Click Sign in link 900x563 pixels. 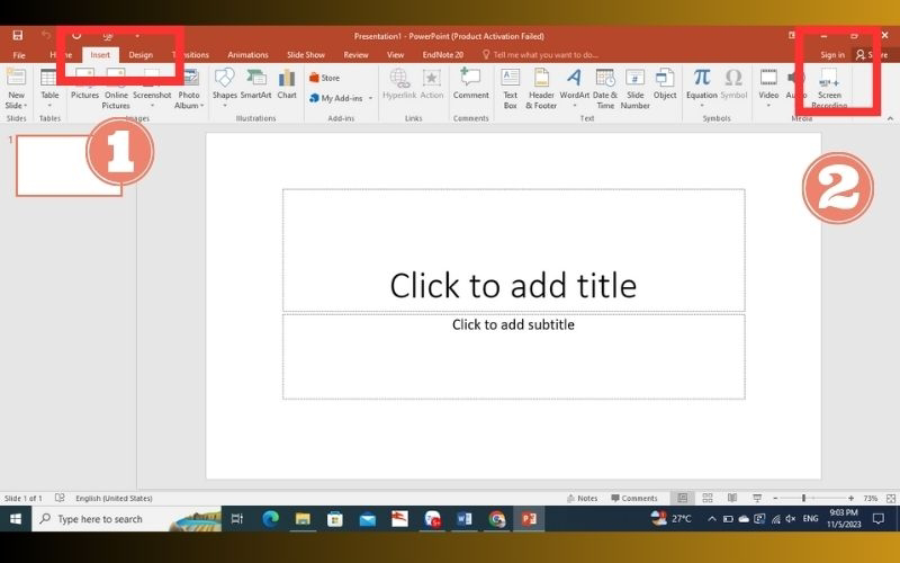coord(832,55)
